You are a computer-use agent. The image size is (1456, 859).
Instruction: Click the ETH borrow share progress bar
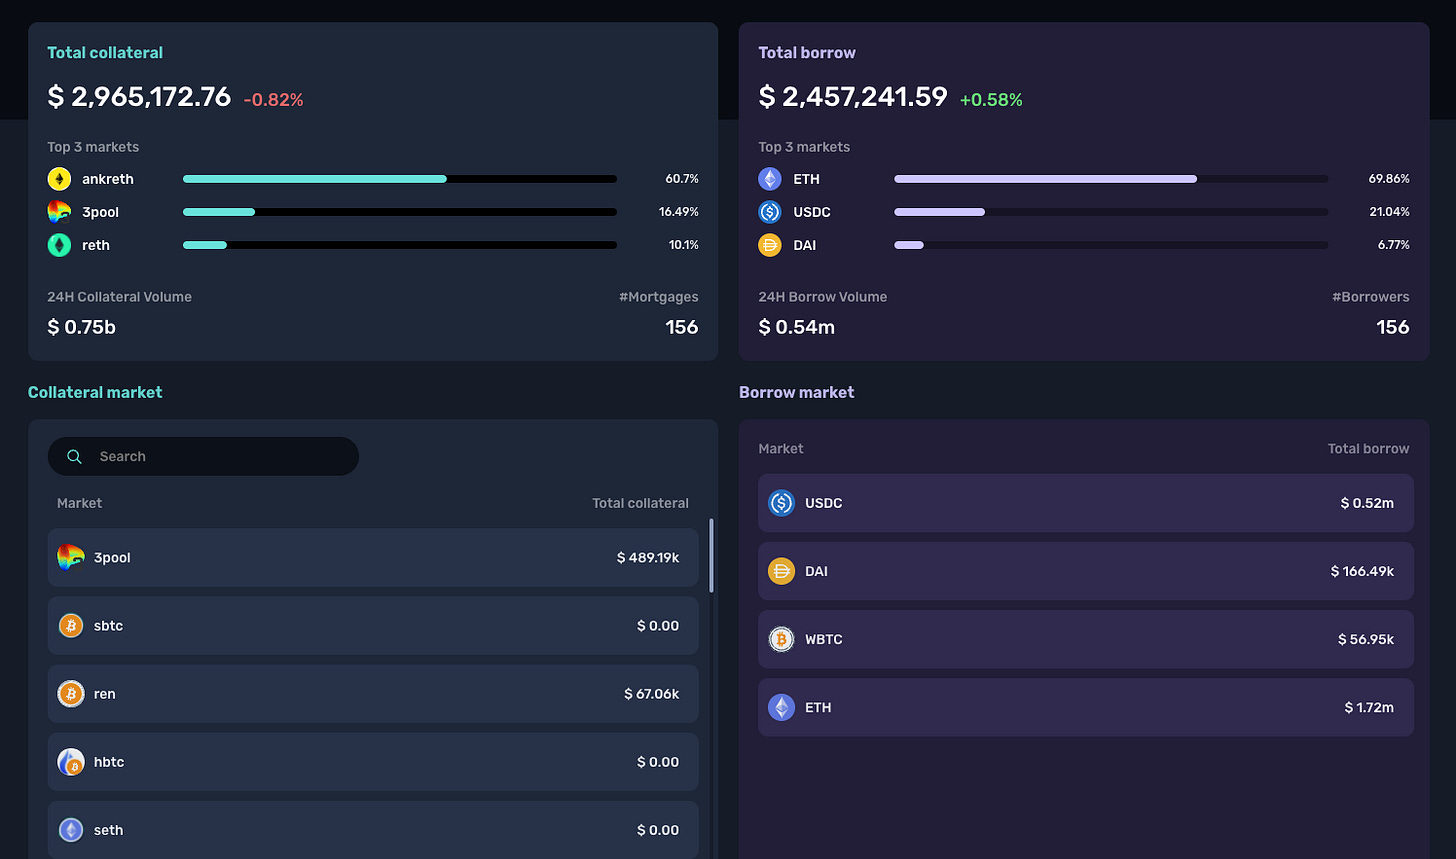coord(1111,179)
